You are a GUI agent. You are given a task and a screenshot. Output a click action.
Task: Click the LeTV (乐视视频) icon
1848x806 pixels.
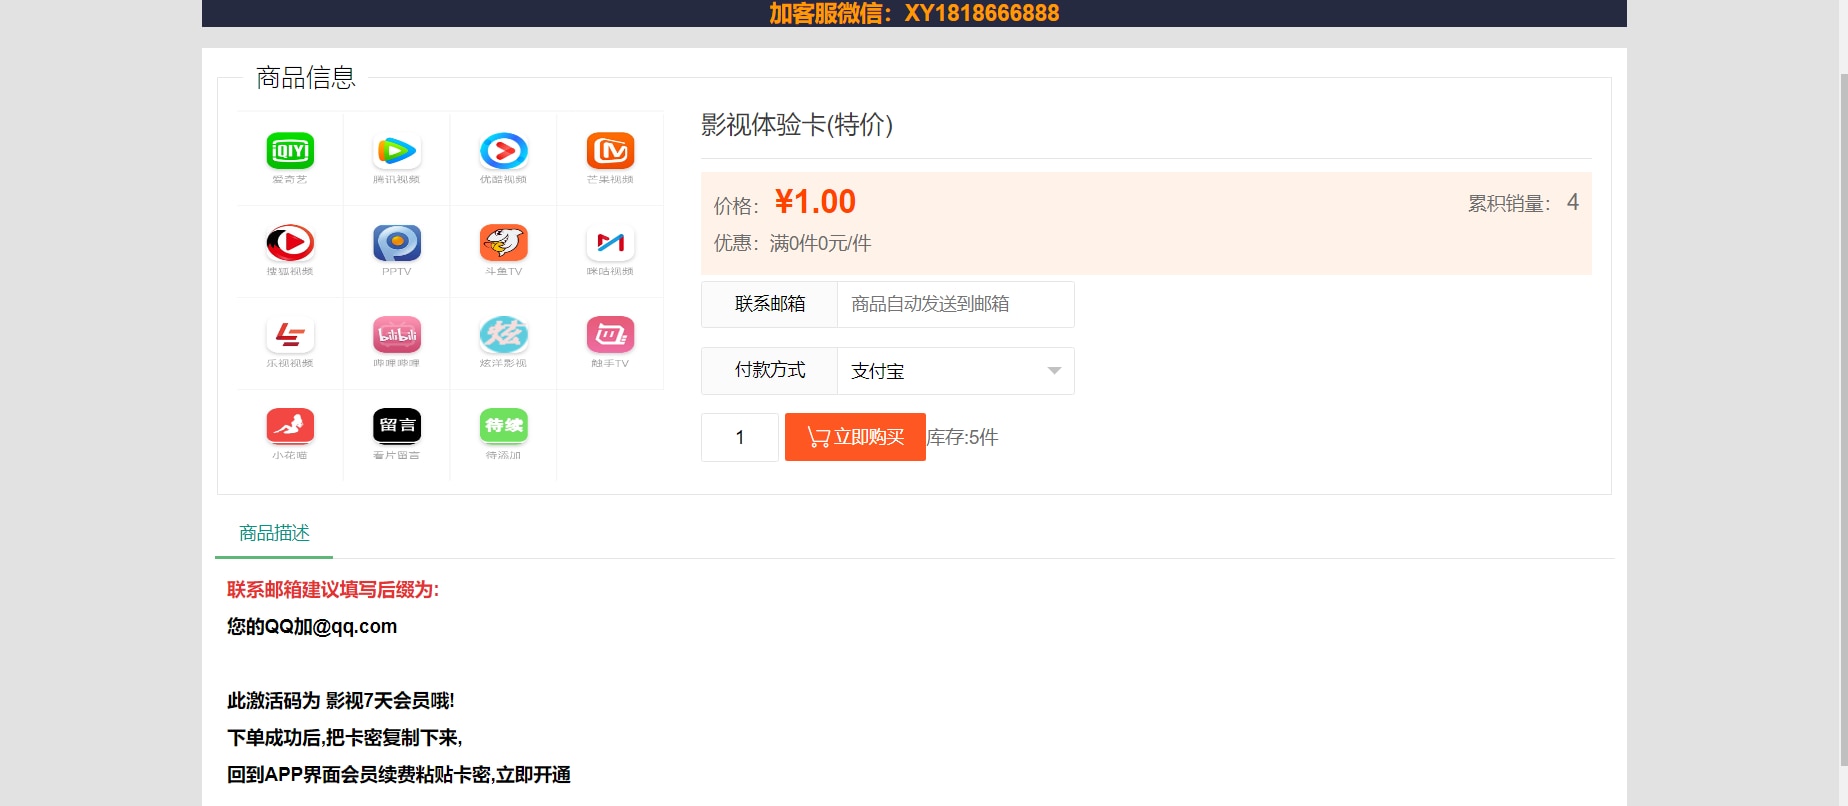point(290,335)
